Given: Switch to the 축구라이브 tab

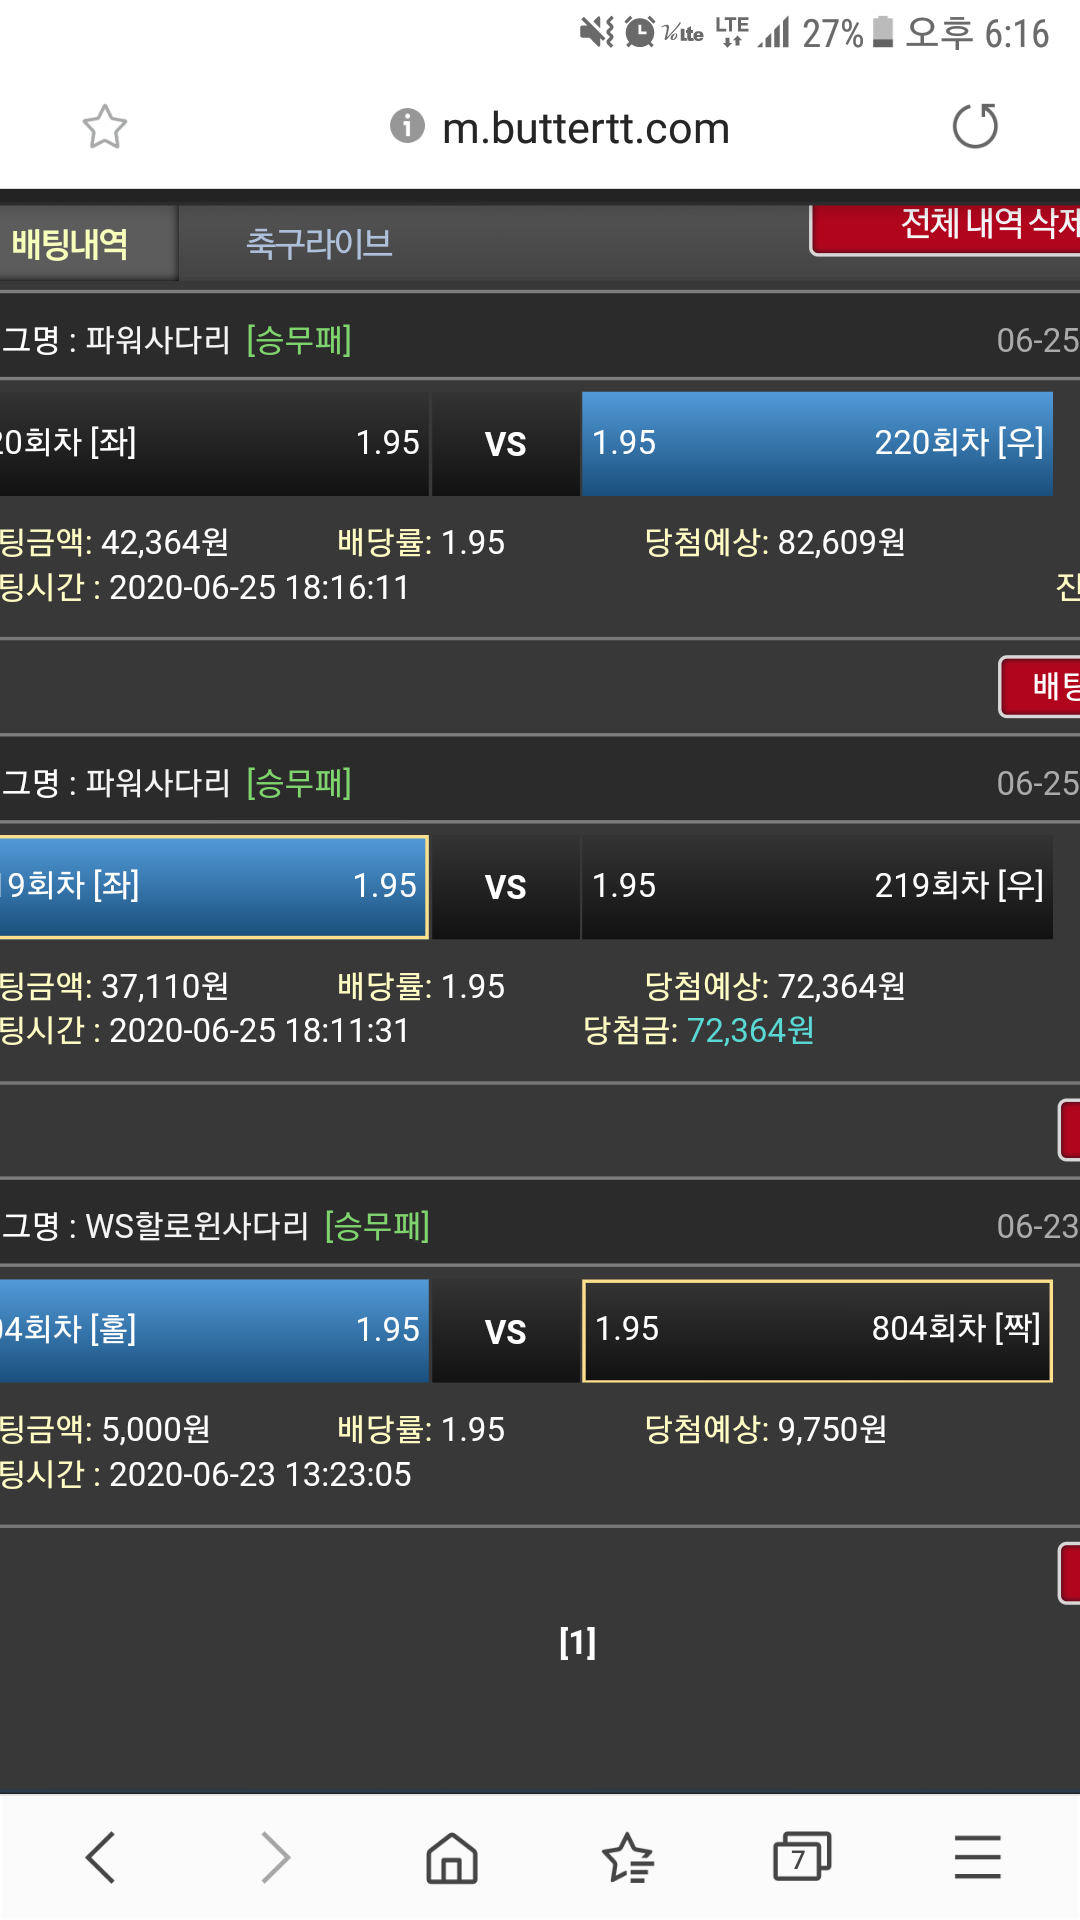Looking at the screenshot, I should 319,244.
